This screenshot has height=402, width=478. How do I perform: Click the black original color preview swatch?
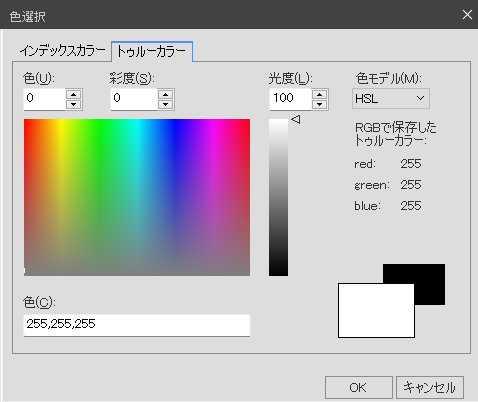[x=430, y=277]
